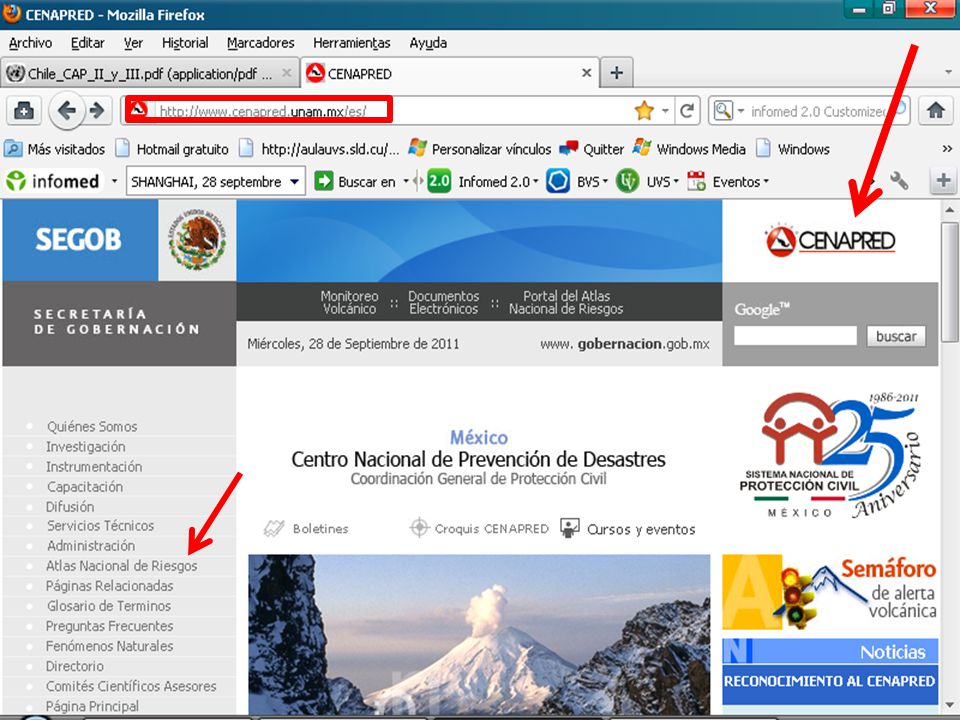Expand the Buscar en dropdown arrow
The width and height of the screenshot is (960, 720).
[x=405, y=181]
